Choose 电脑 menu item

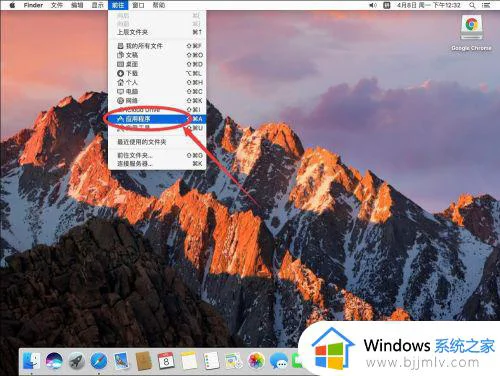pyautogui.click(x=157, y=91)
